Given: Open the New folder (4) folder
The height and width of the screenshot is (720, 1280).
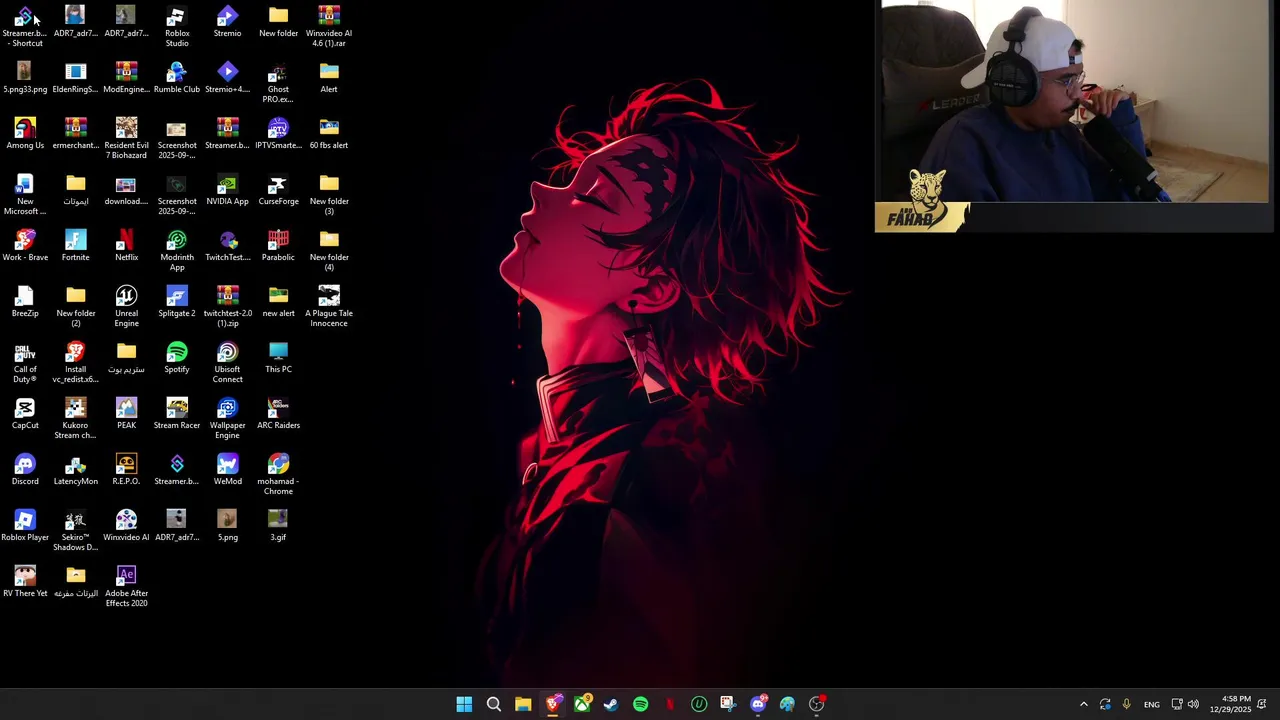Looking at the screenshot, I should 329,250.
